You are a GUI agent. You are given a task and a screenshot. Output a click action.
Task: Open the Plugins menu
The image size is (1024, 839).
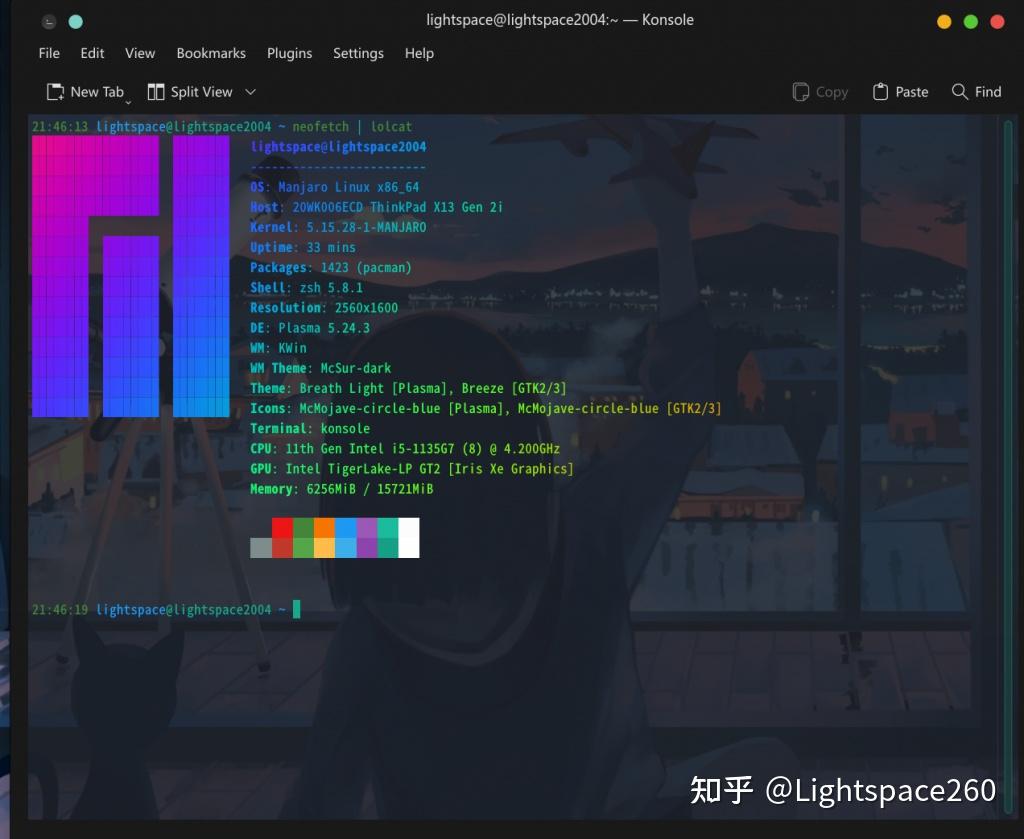pos(289,53)
